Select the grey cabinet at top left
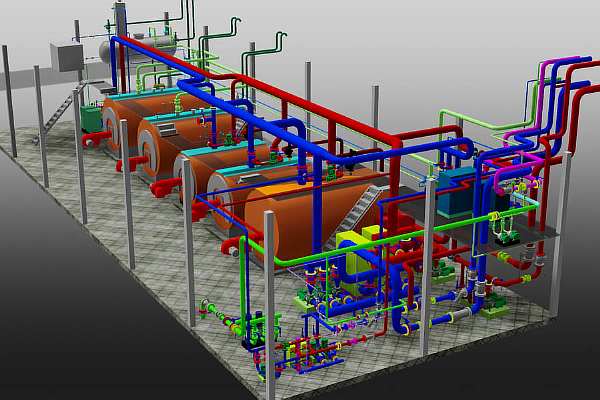Viewport: 600px width, 400px height. 68,56
